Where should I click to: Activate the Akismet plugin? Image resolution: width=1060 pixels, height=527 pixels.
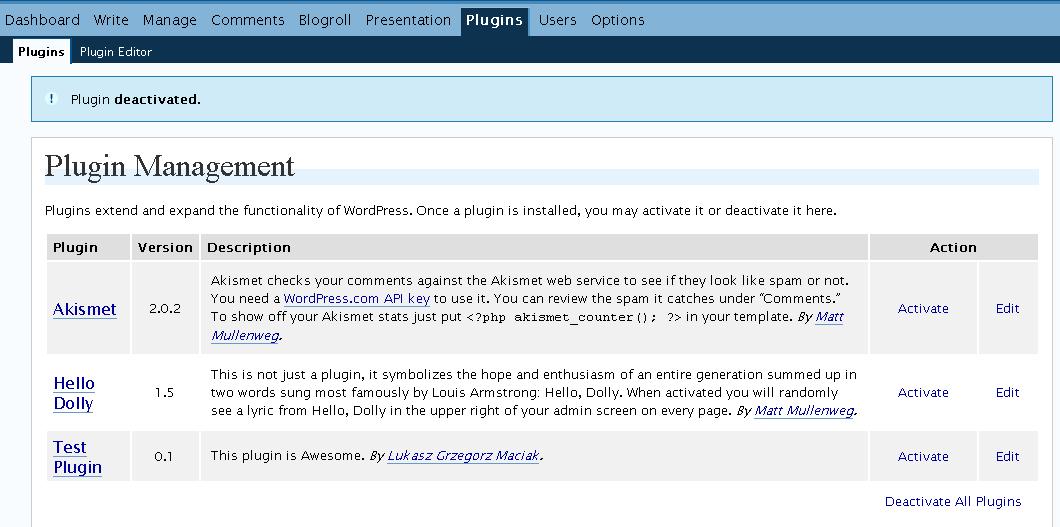click(923, 309)
